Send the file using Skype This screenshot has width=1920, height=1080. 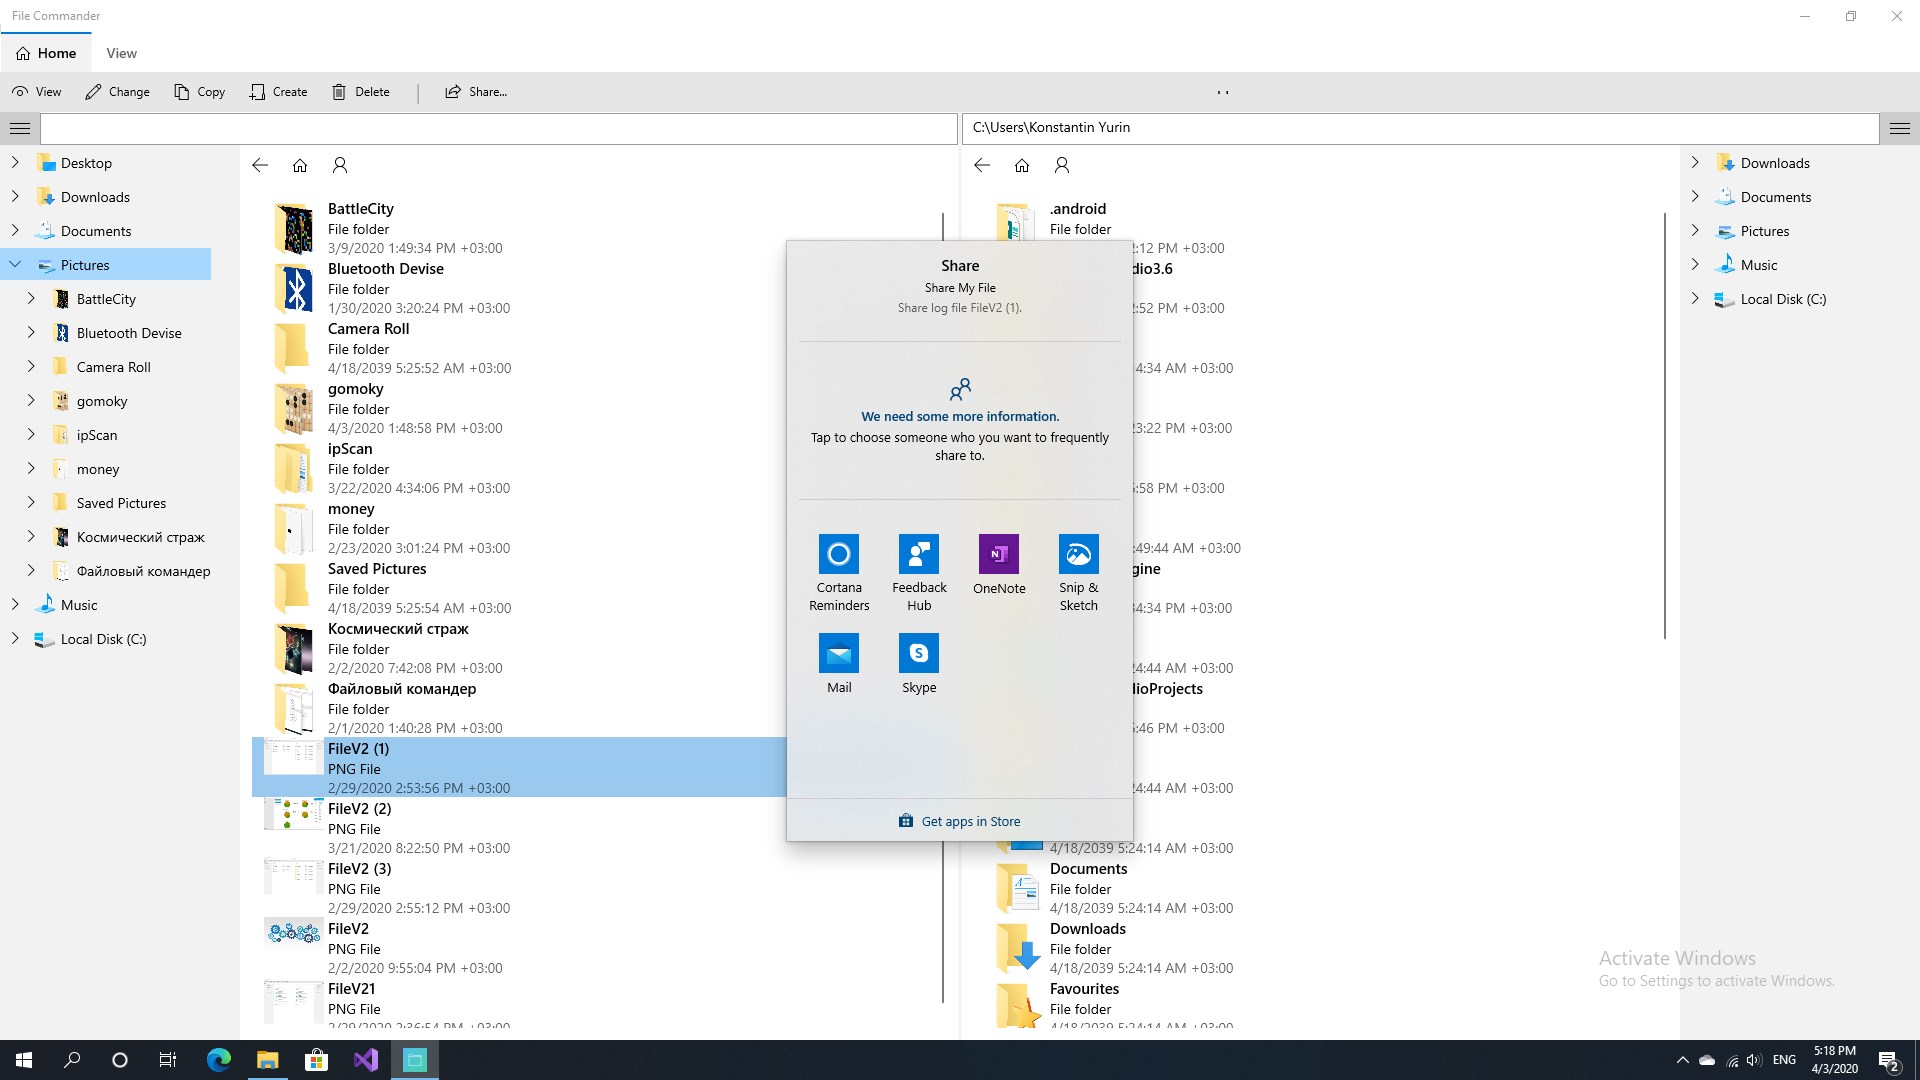tap(919, 664)
